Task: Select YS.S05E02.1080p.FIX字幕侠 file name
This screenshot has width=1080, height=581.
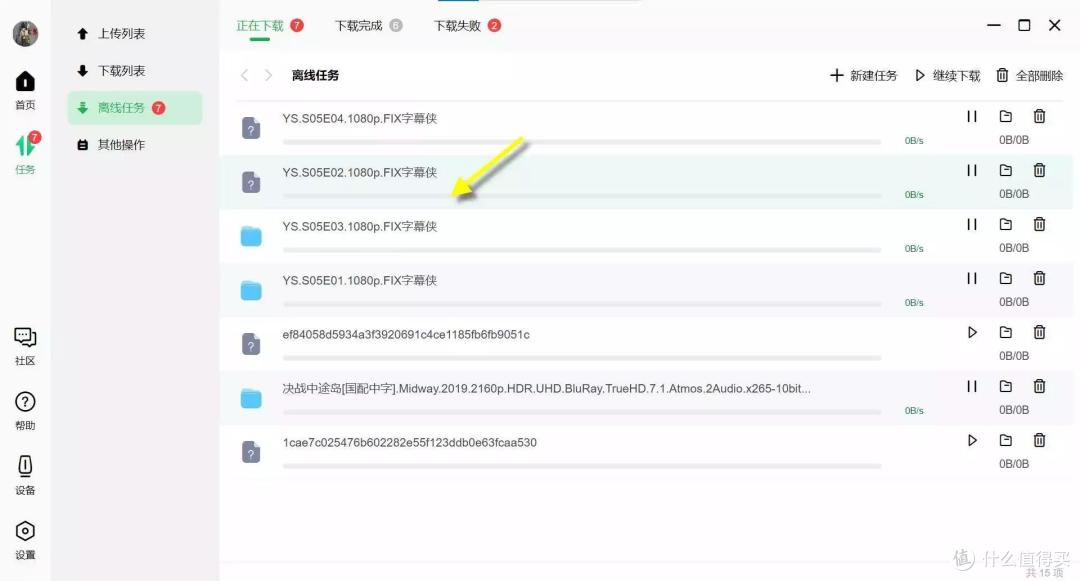Action: 360,173
